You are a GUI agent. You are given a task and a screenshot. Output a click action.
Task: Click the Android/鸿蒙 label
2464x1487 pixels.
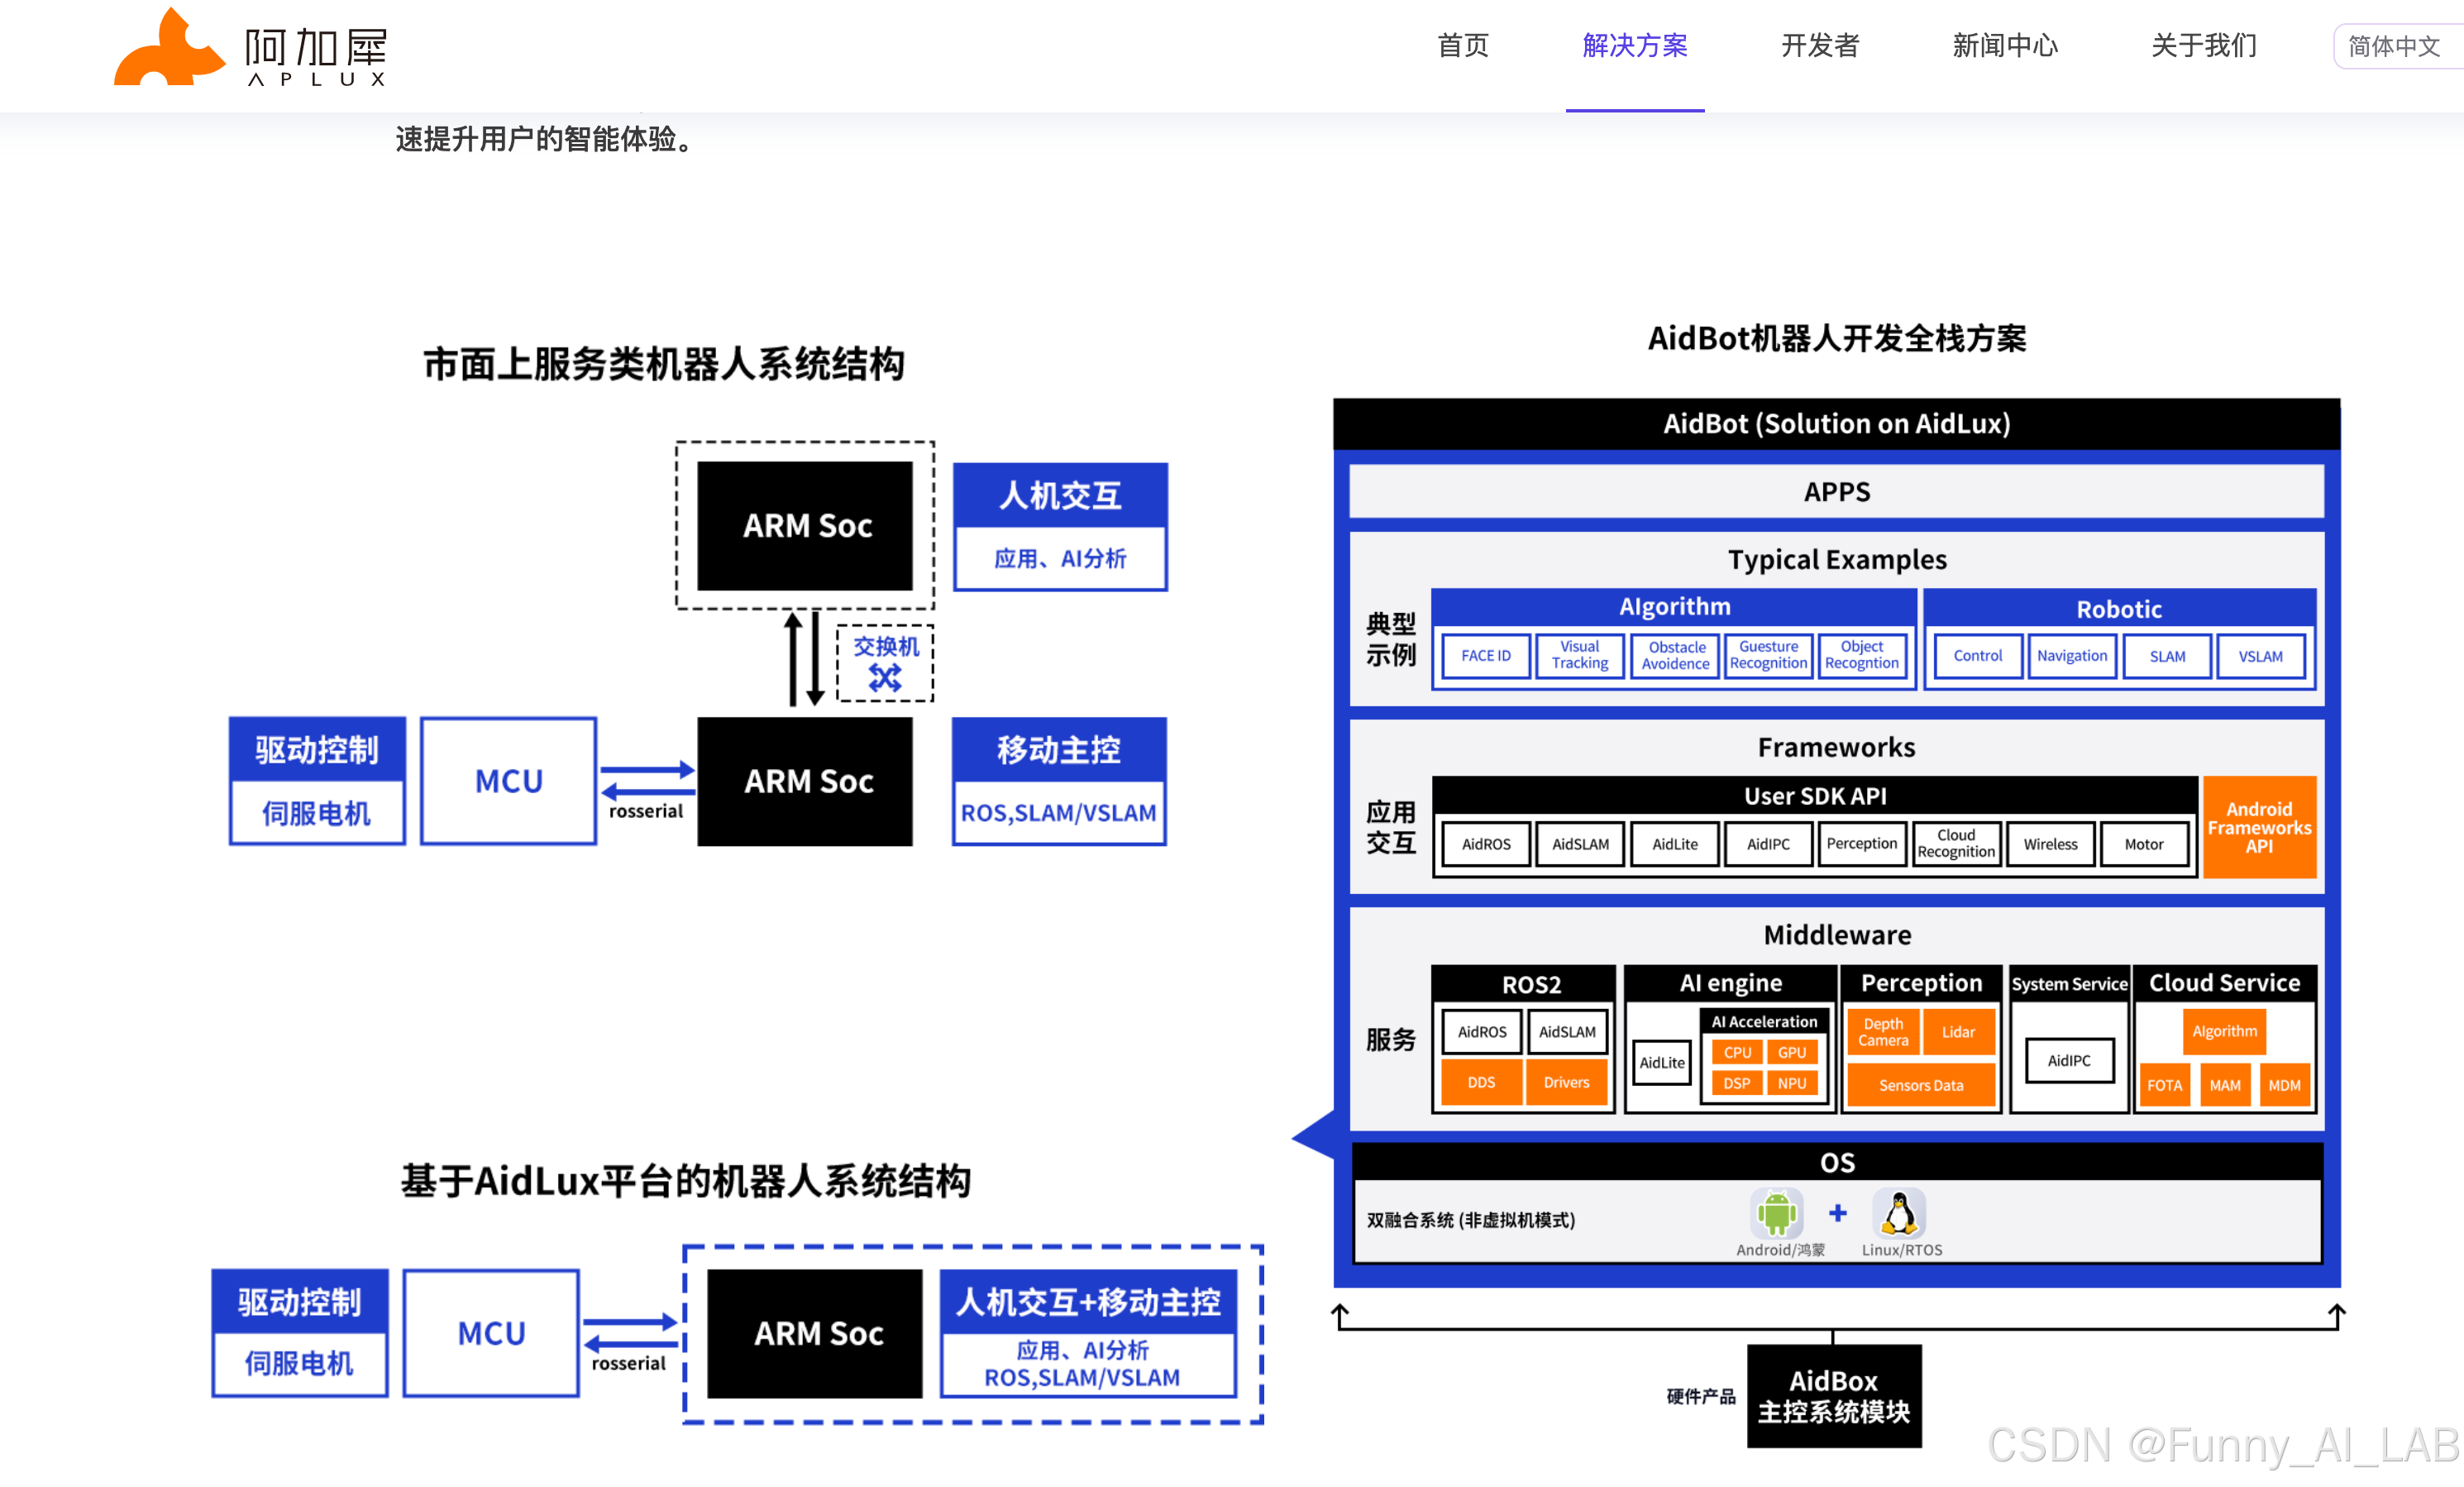pos(1780,1250)
